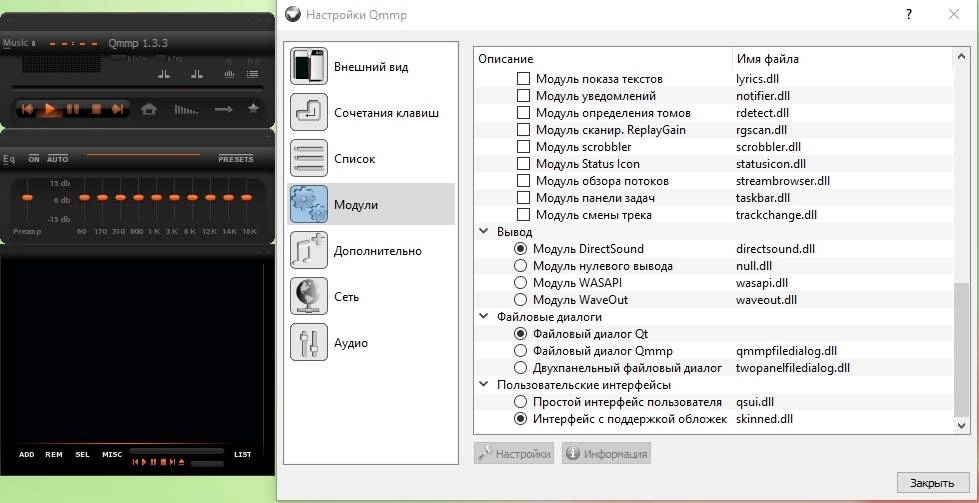Click the Настройки button with wrench
Image resolution: width=979 pixels, height=503 pixels.
514,454
